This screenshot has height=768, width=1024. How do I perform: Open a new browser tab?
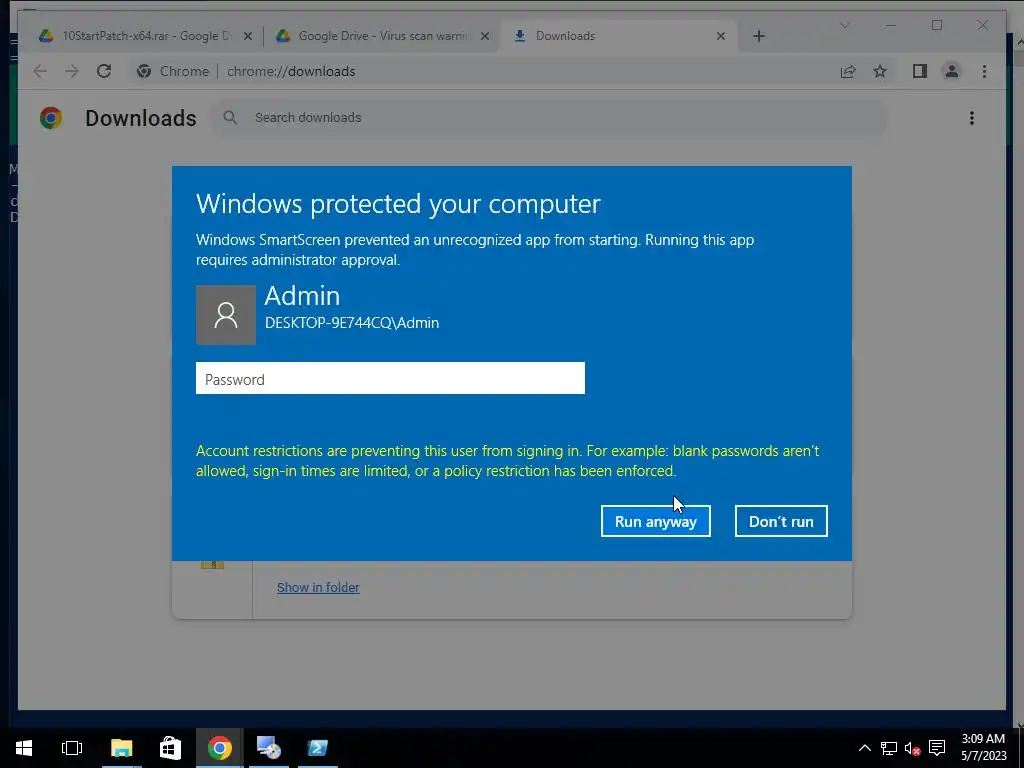click(758, 36)
